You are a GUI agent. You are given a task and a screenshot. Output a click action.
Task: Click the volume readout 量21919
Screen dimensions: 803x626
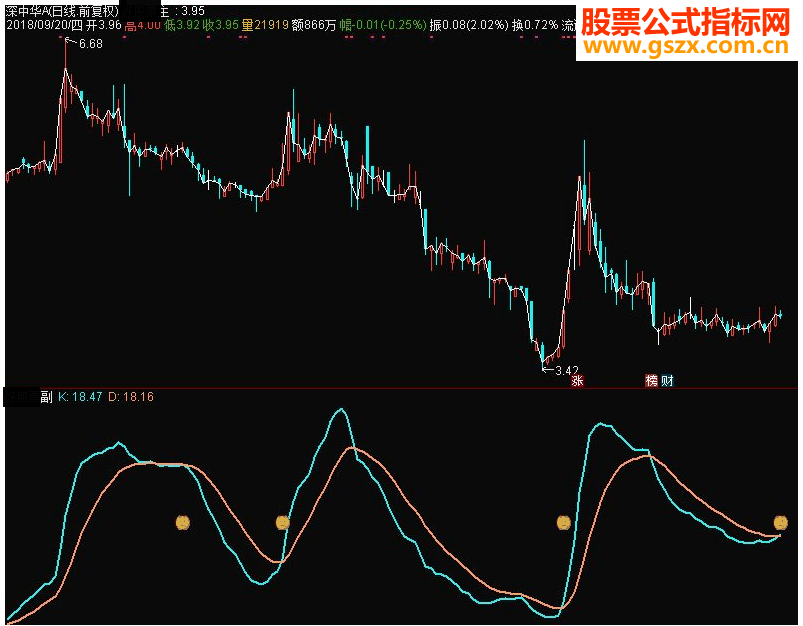pos(265,25)
